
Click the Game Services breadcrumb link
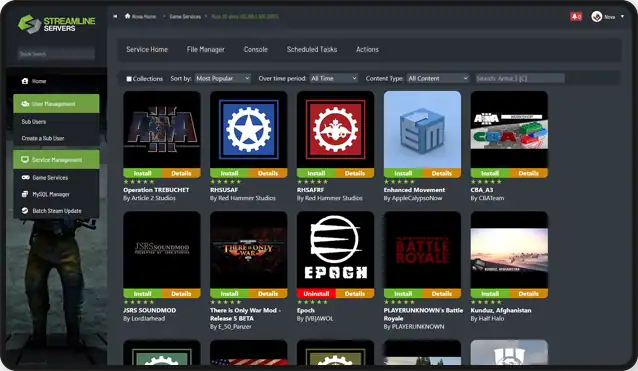click(x=185, y=17)
